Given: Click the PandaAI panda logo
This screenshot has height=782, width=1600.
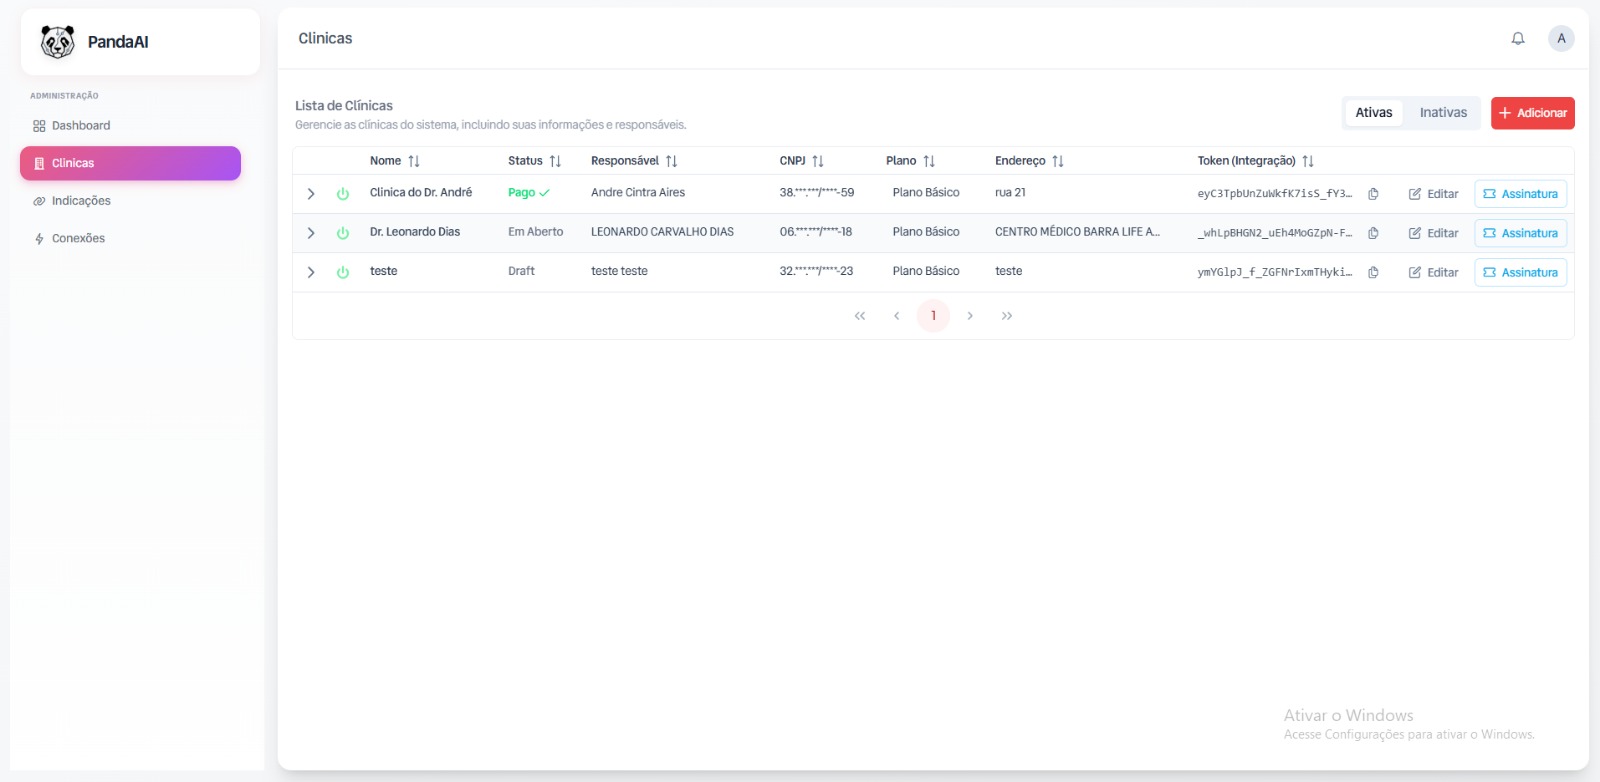Looking at the screenshot, I should (x=57, y=42).
